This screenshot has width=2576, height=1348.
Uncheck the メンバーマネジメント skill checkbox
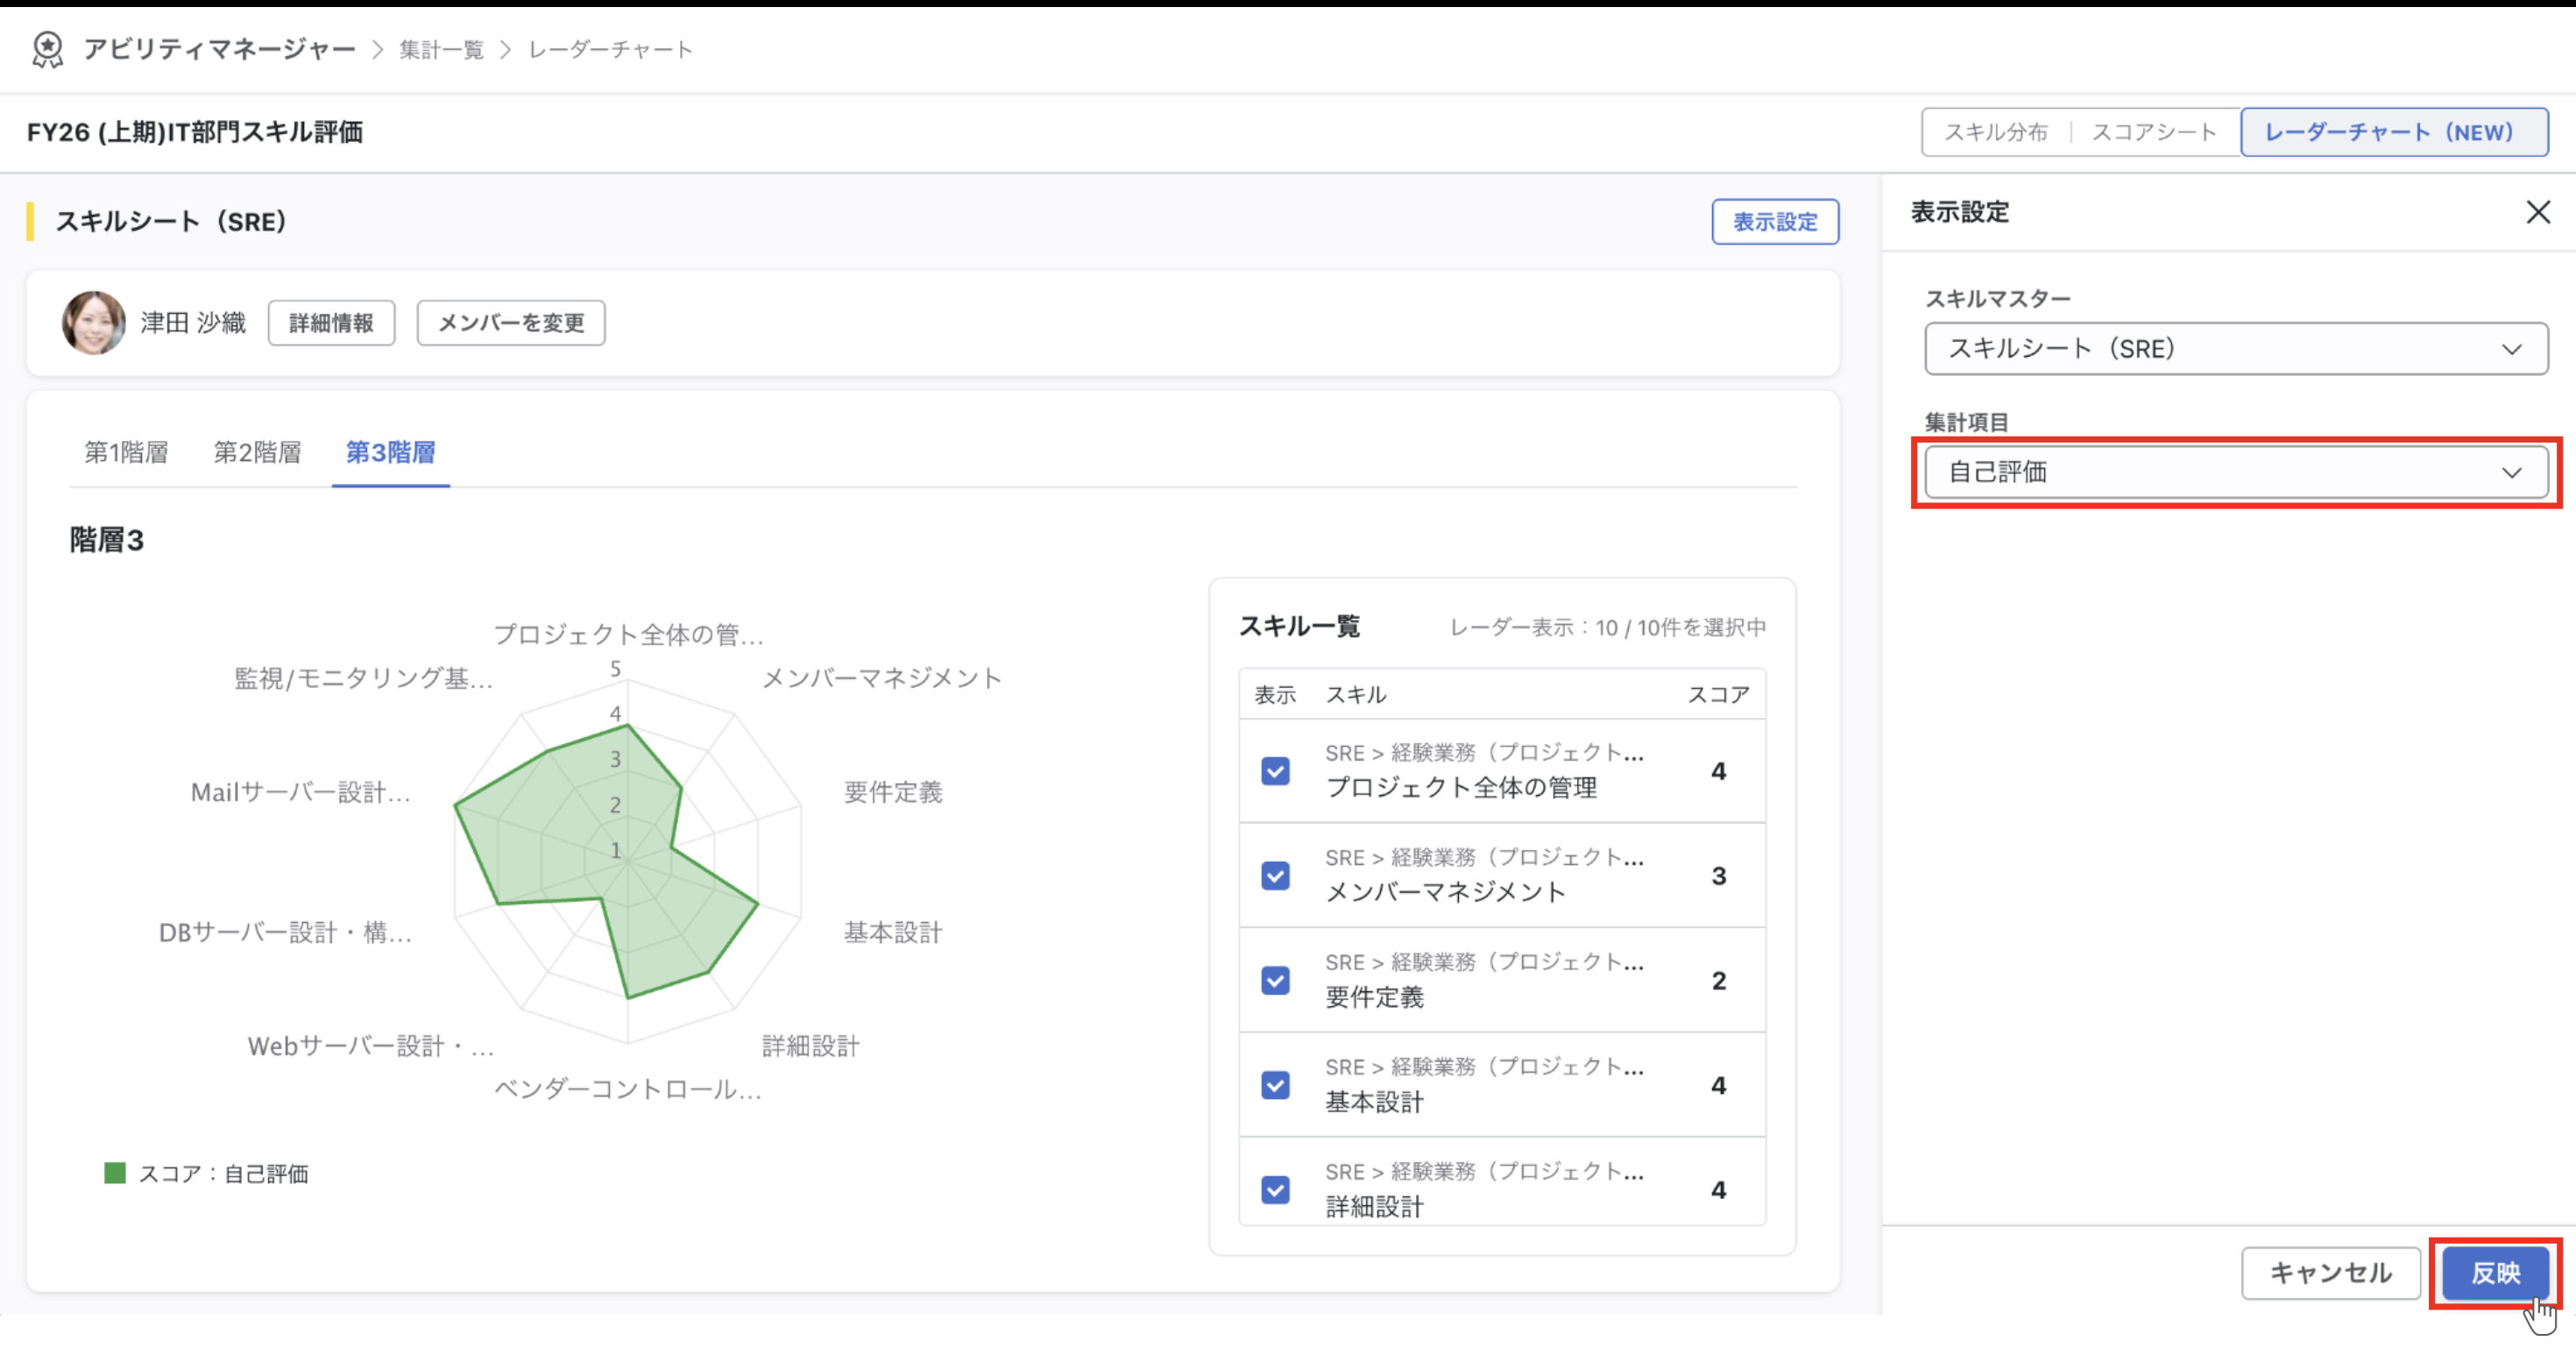[1275, 876]
